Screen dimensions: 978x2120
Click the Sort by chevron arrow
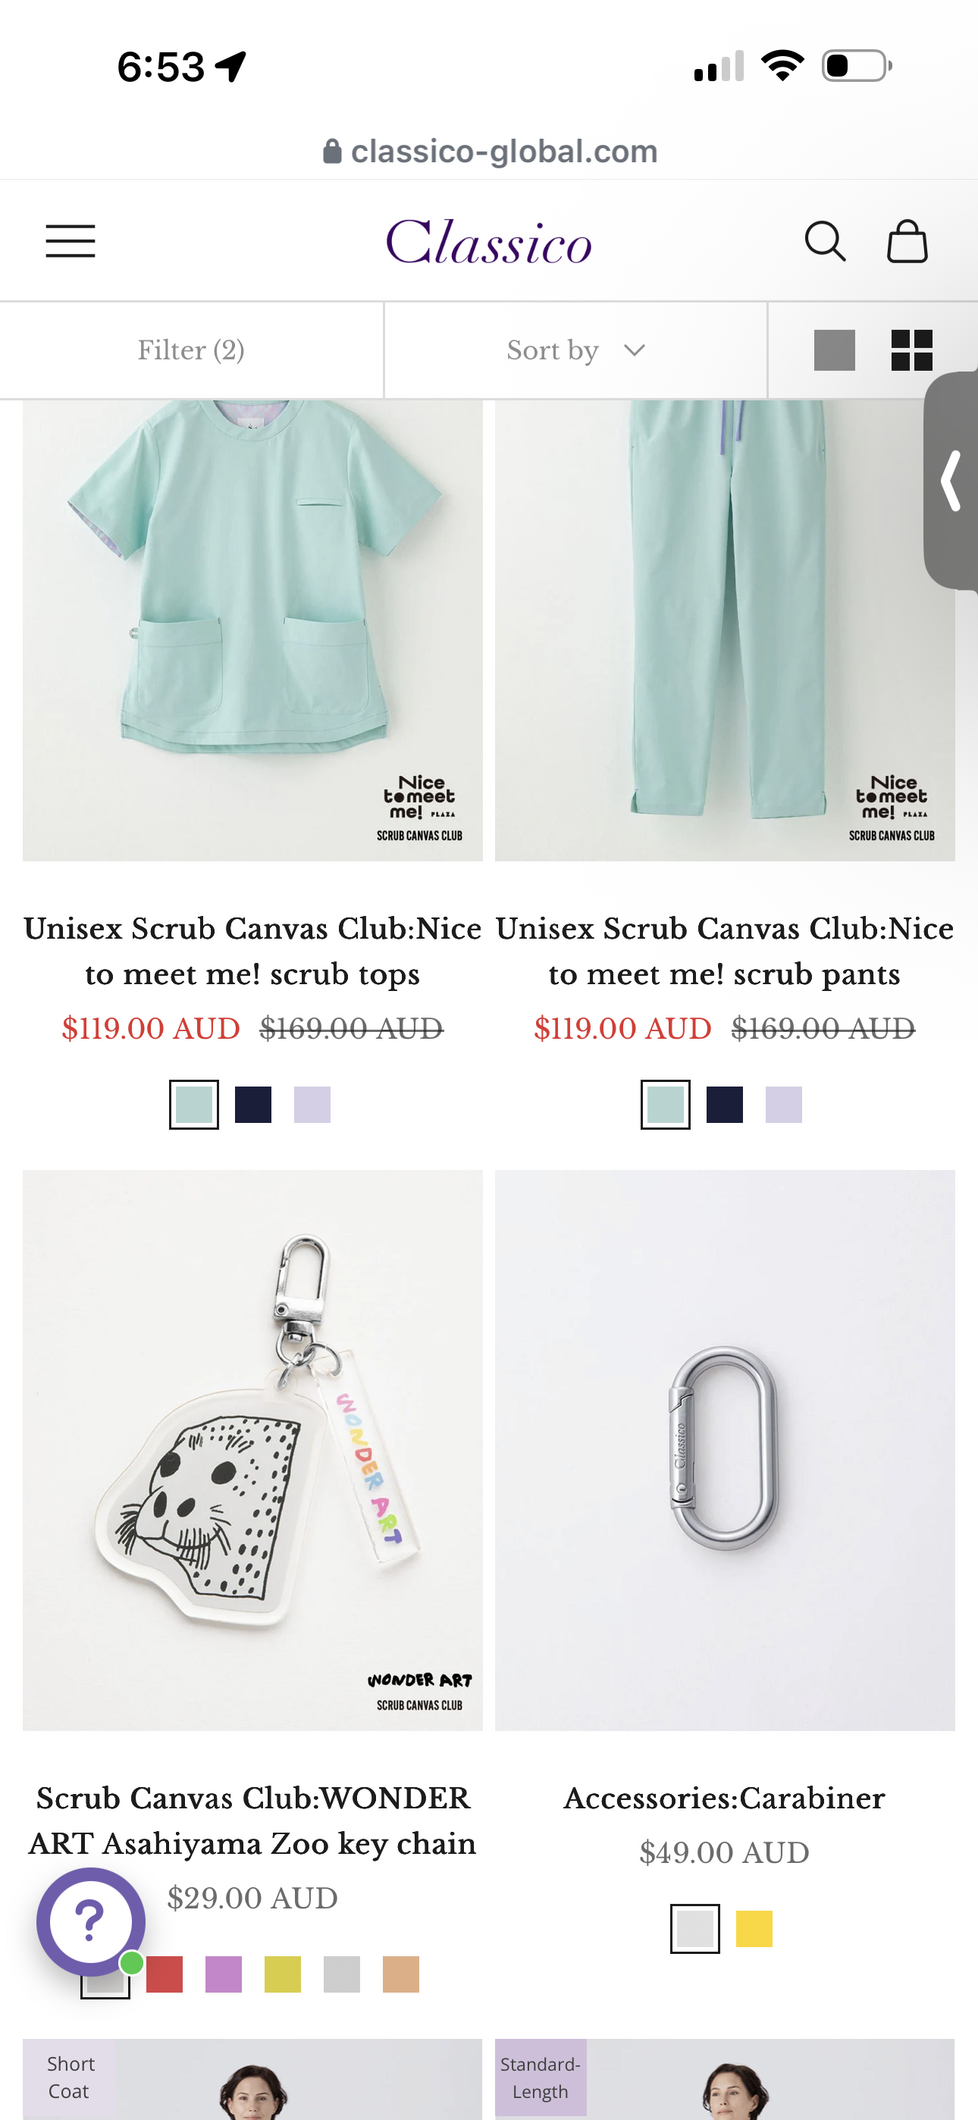point(634,350)
